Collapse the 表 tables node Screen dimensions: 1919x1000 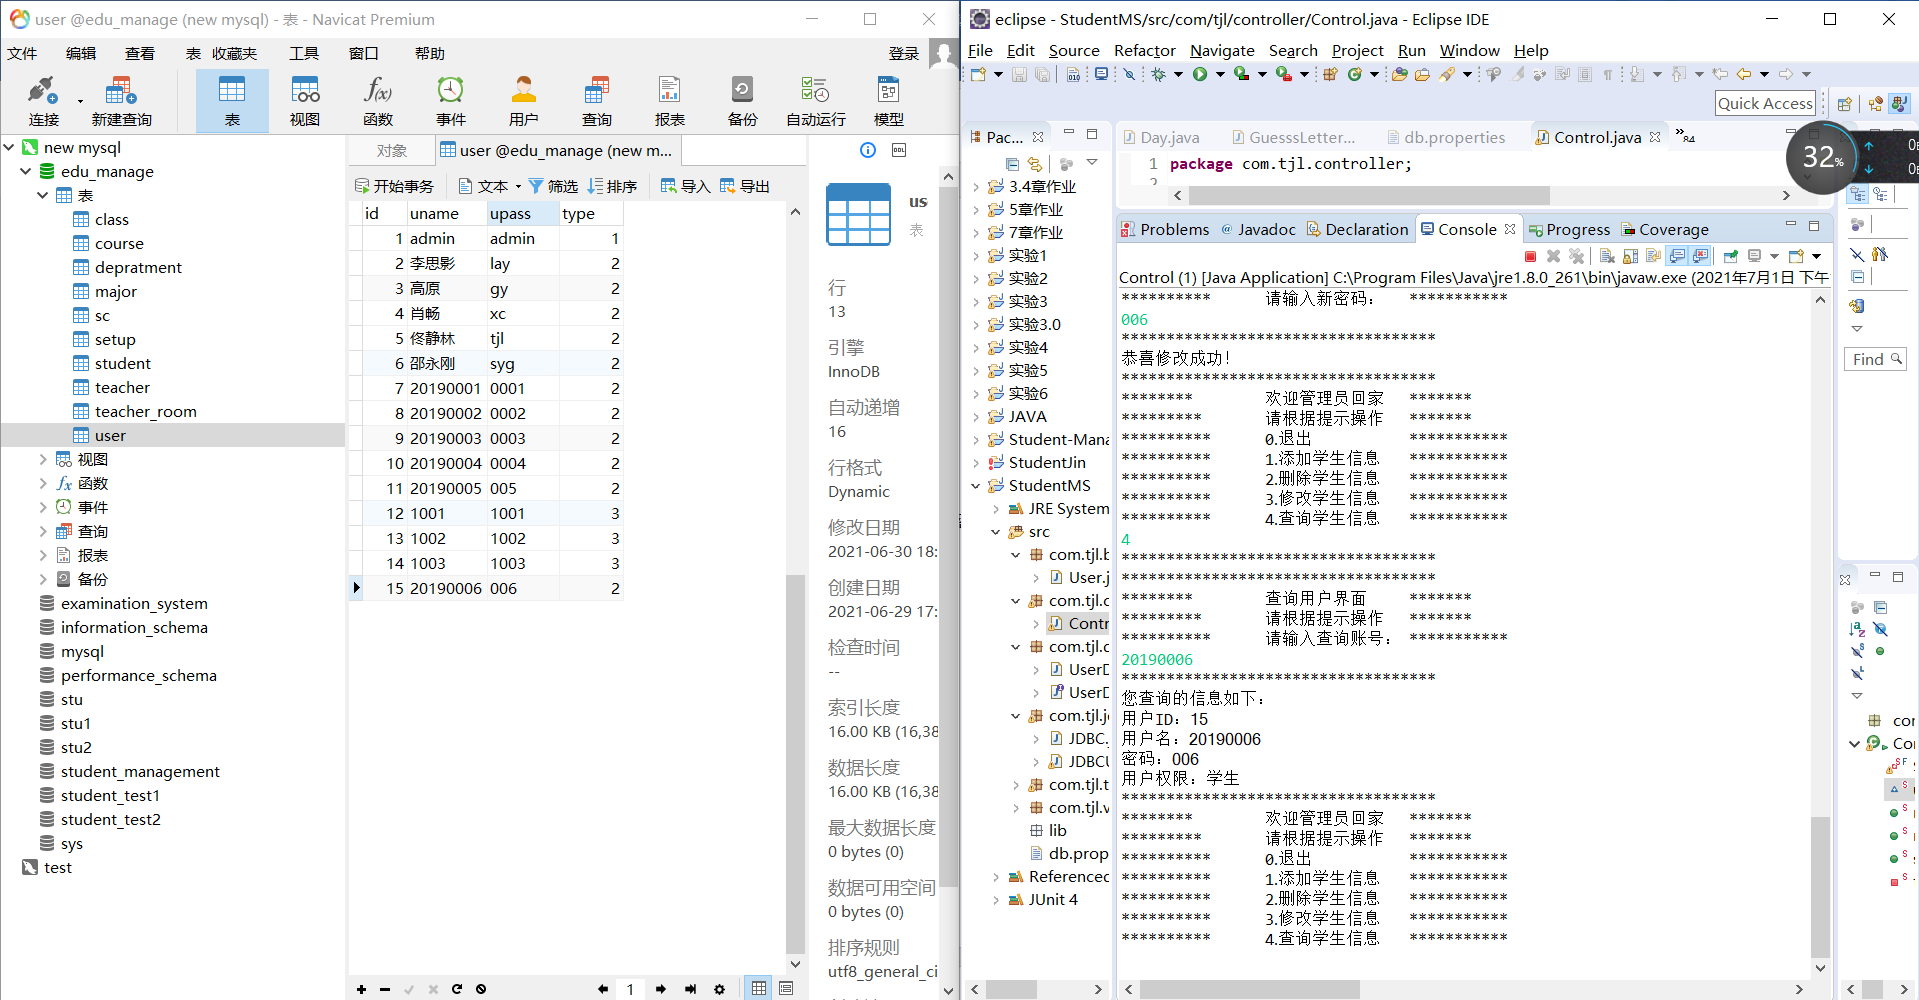(42, 195)
